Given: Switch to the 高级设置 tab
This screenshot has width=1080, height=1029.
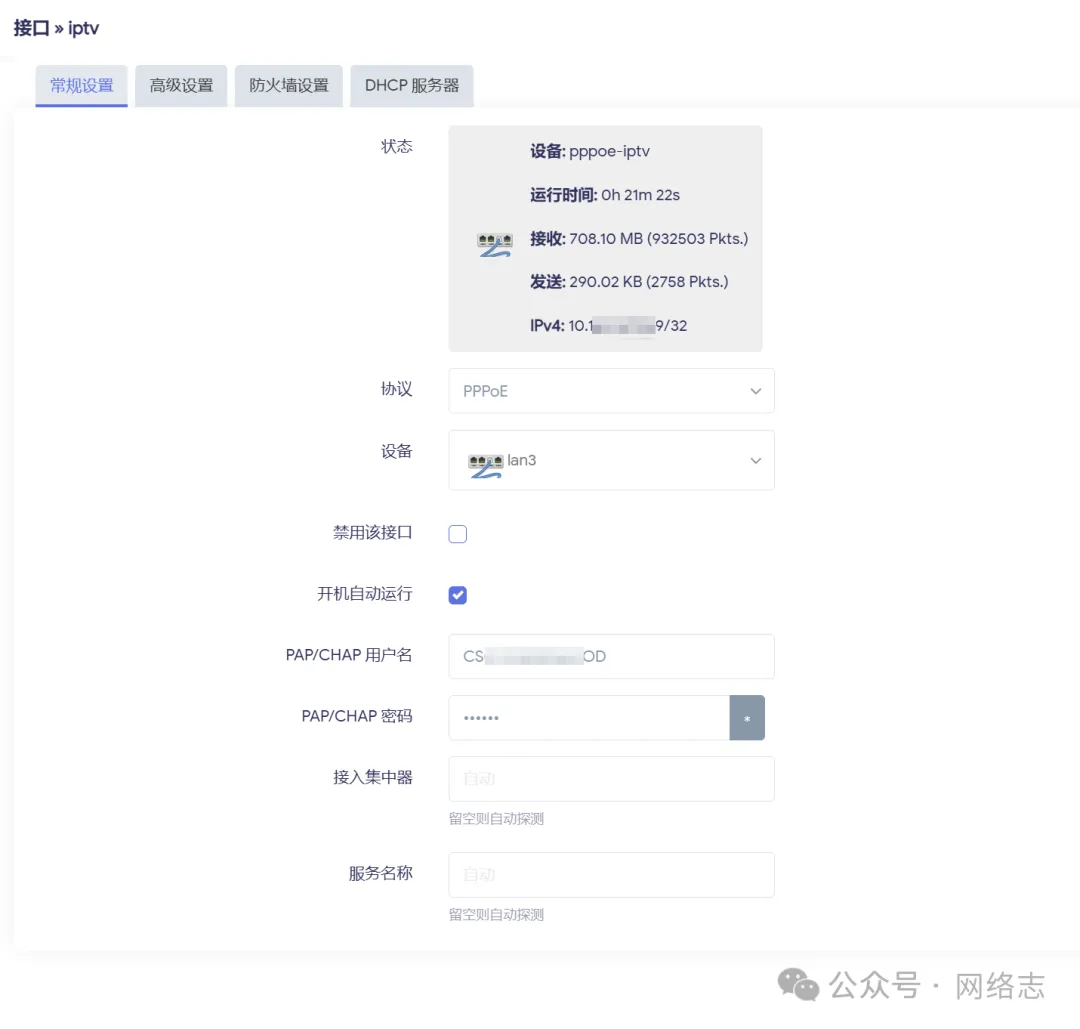Looking at the screenshot, I should point(180,86).
